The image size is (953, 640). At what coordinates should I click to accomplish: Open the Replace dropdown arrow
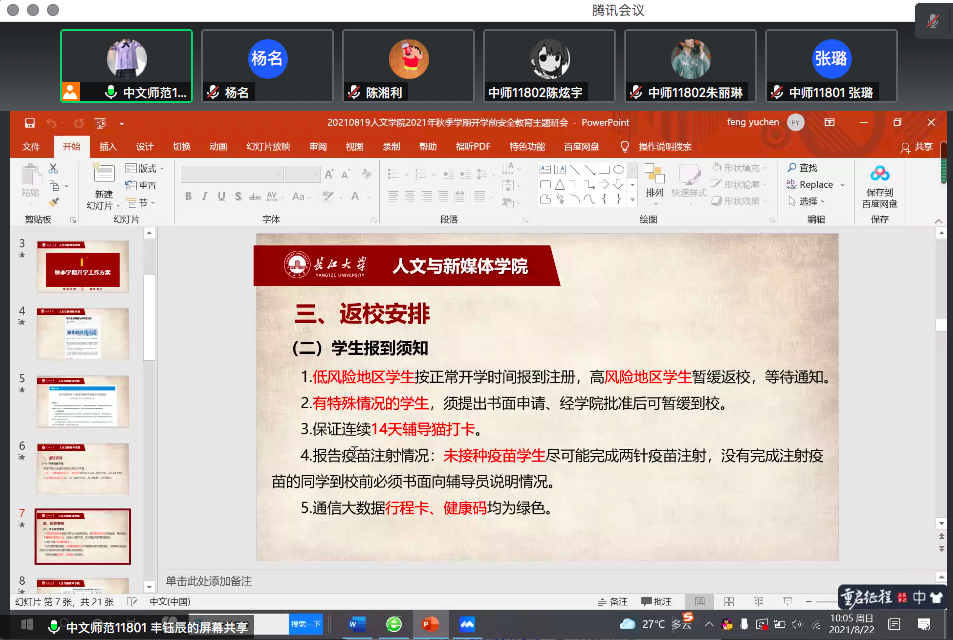point(842,185)
